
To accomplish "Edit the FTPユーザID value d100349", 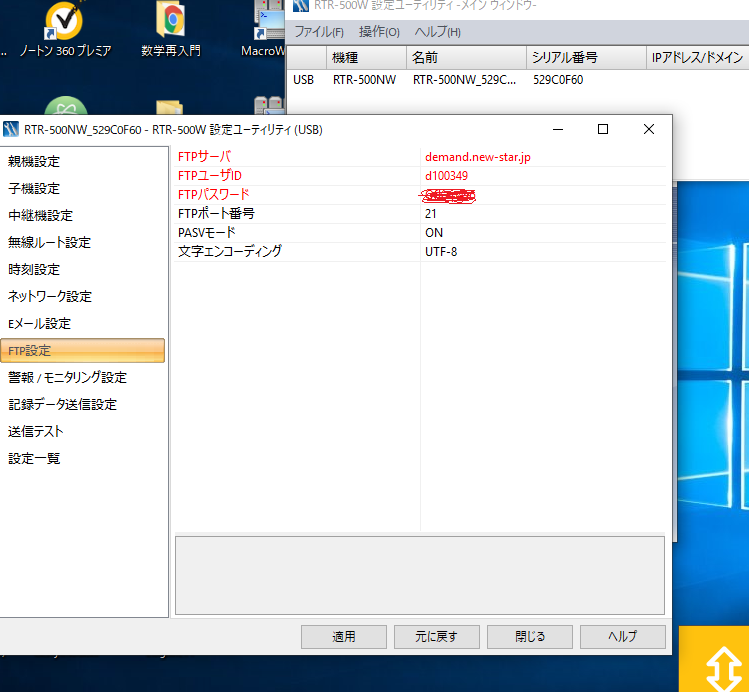I will (543, 176).
